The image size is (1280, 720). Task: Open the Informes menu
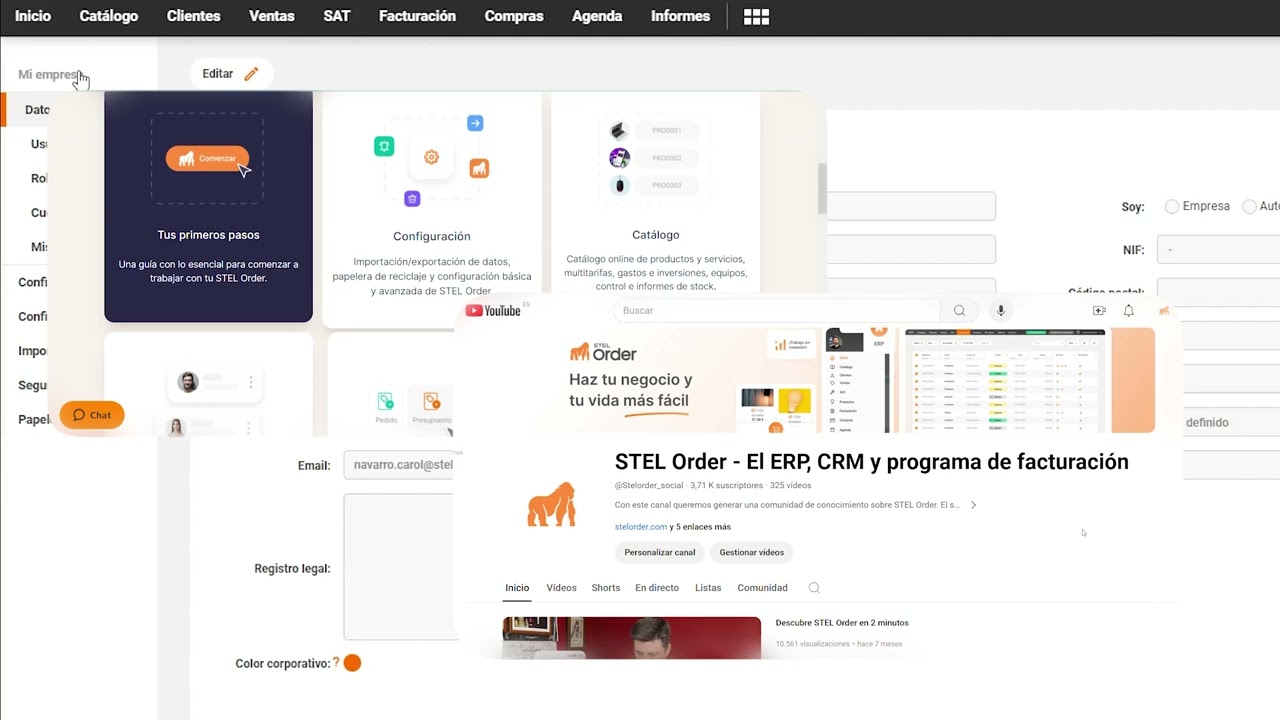click(680, 16)
